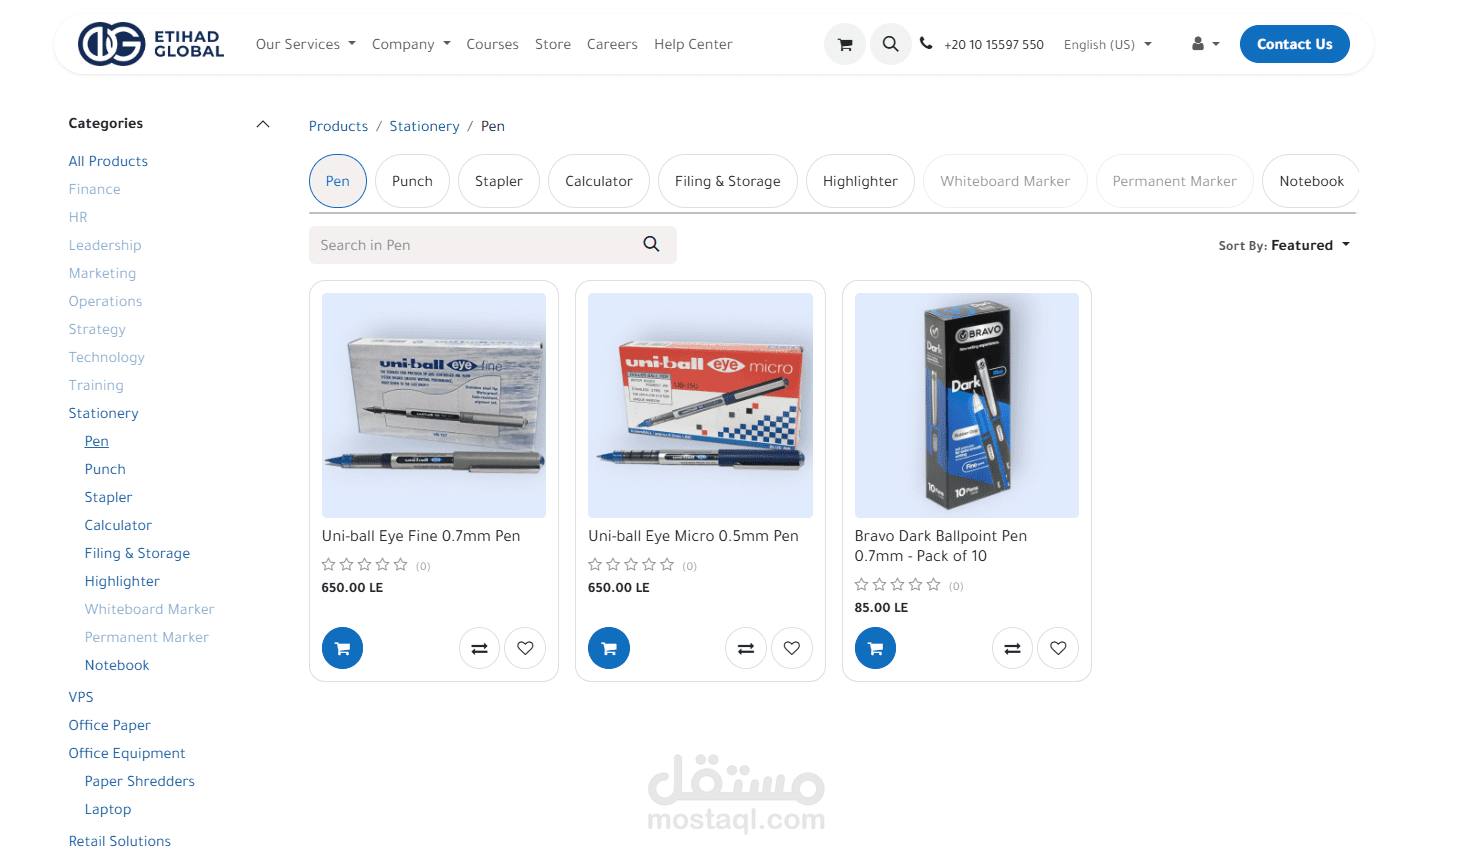Open Careers in top navigation
This screenshot has height=852, width=1473.
pyautogui.click(x=612, y=44)
